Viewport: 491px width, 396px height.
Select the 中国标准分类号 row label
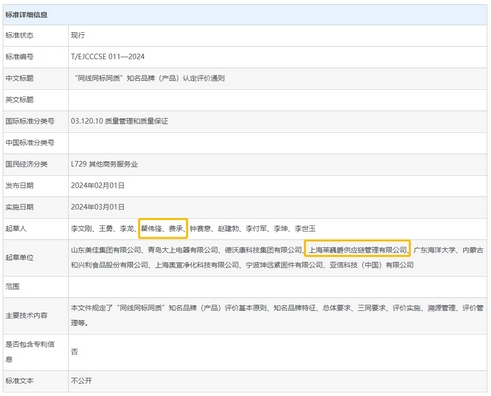pos(30,143)
